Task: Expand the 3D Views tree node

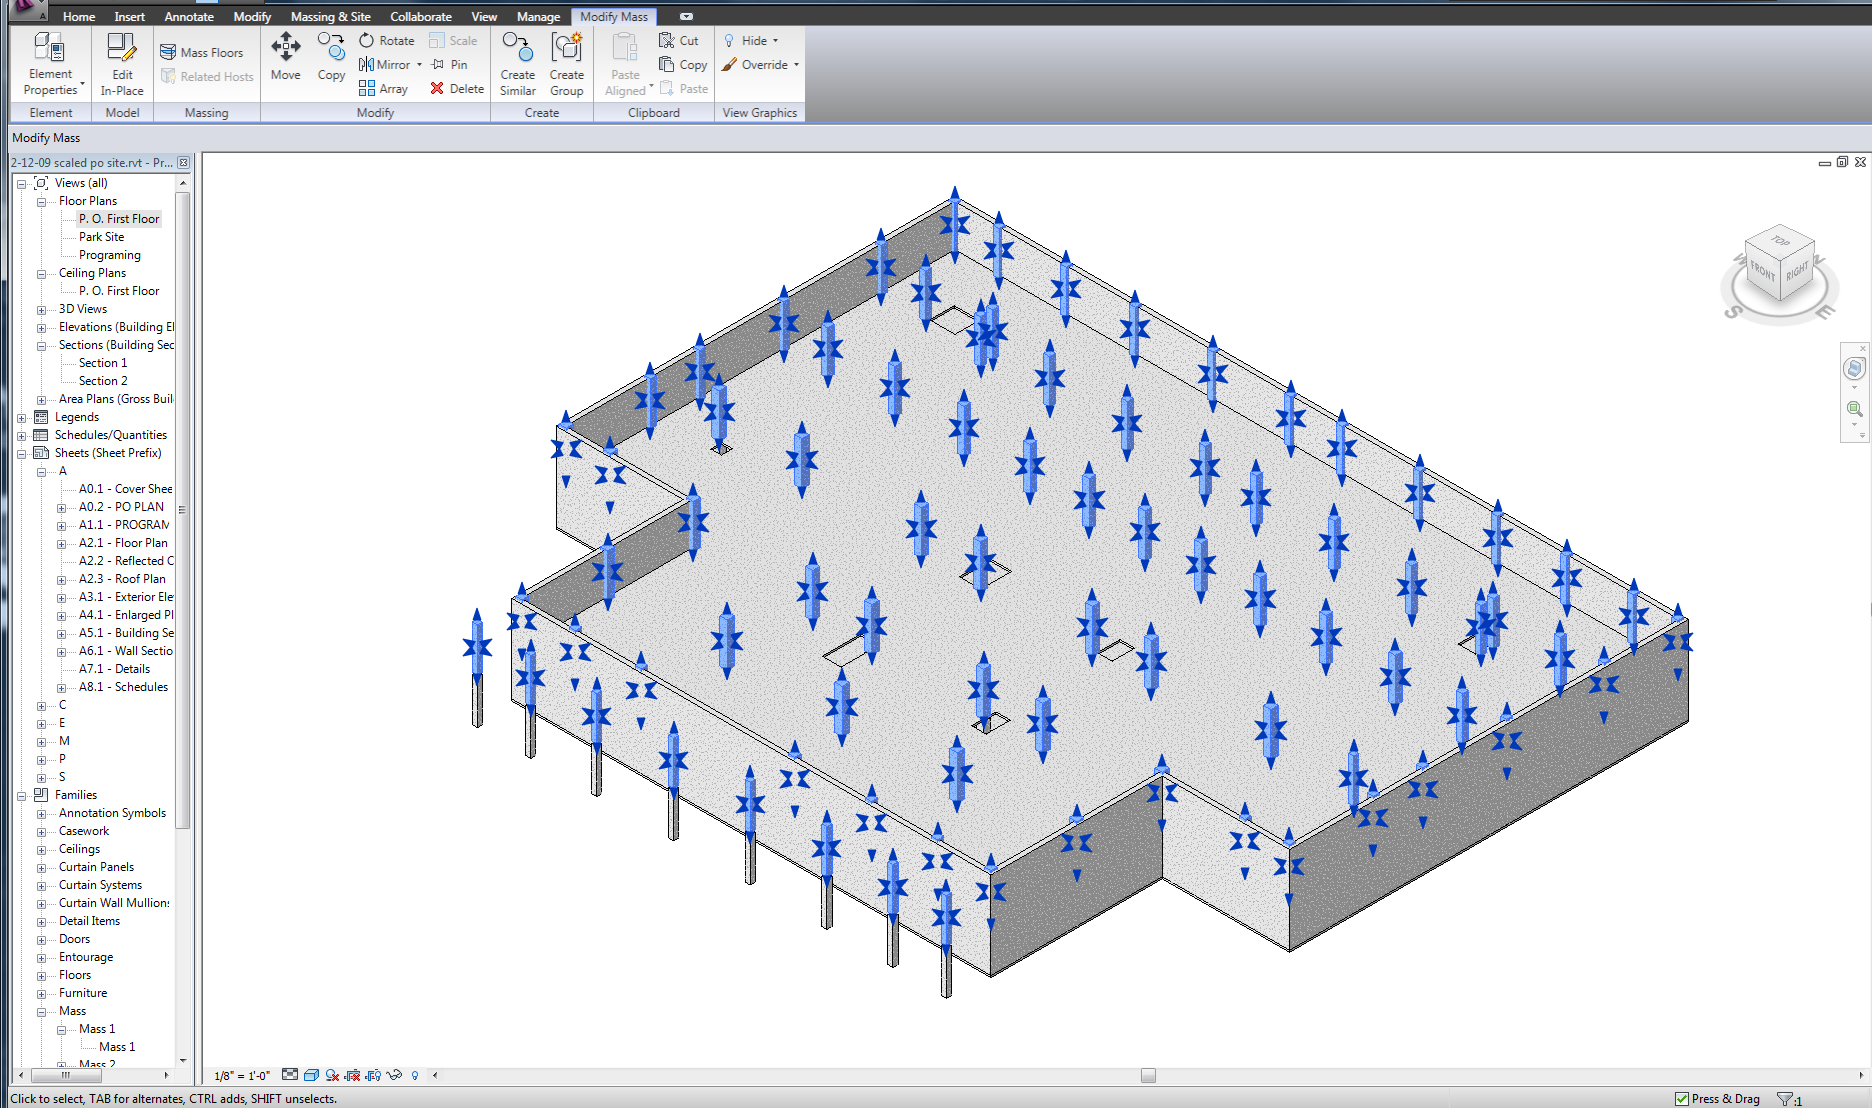Action: (42, 310)
